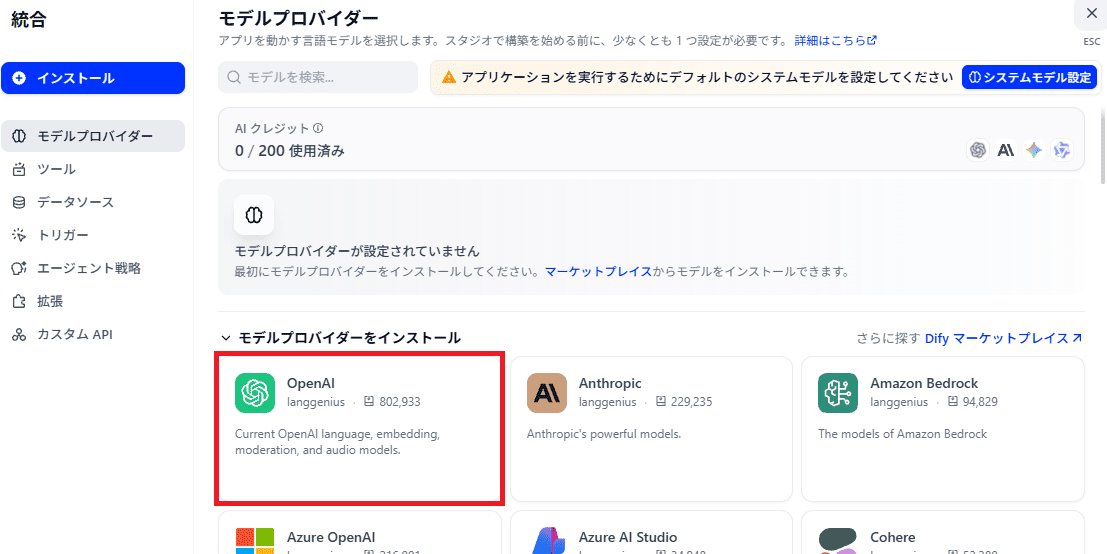Click the トリガー sidebar icon
This screenshot has height=554, width=1107.
(x=20, y=235)
